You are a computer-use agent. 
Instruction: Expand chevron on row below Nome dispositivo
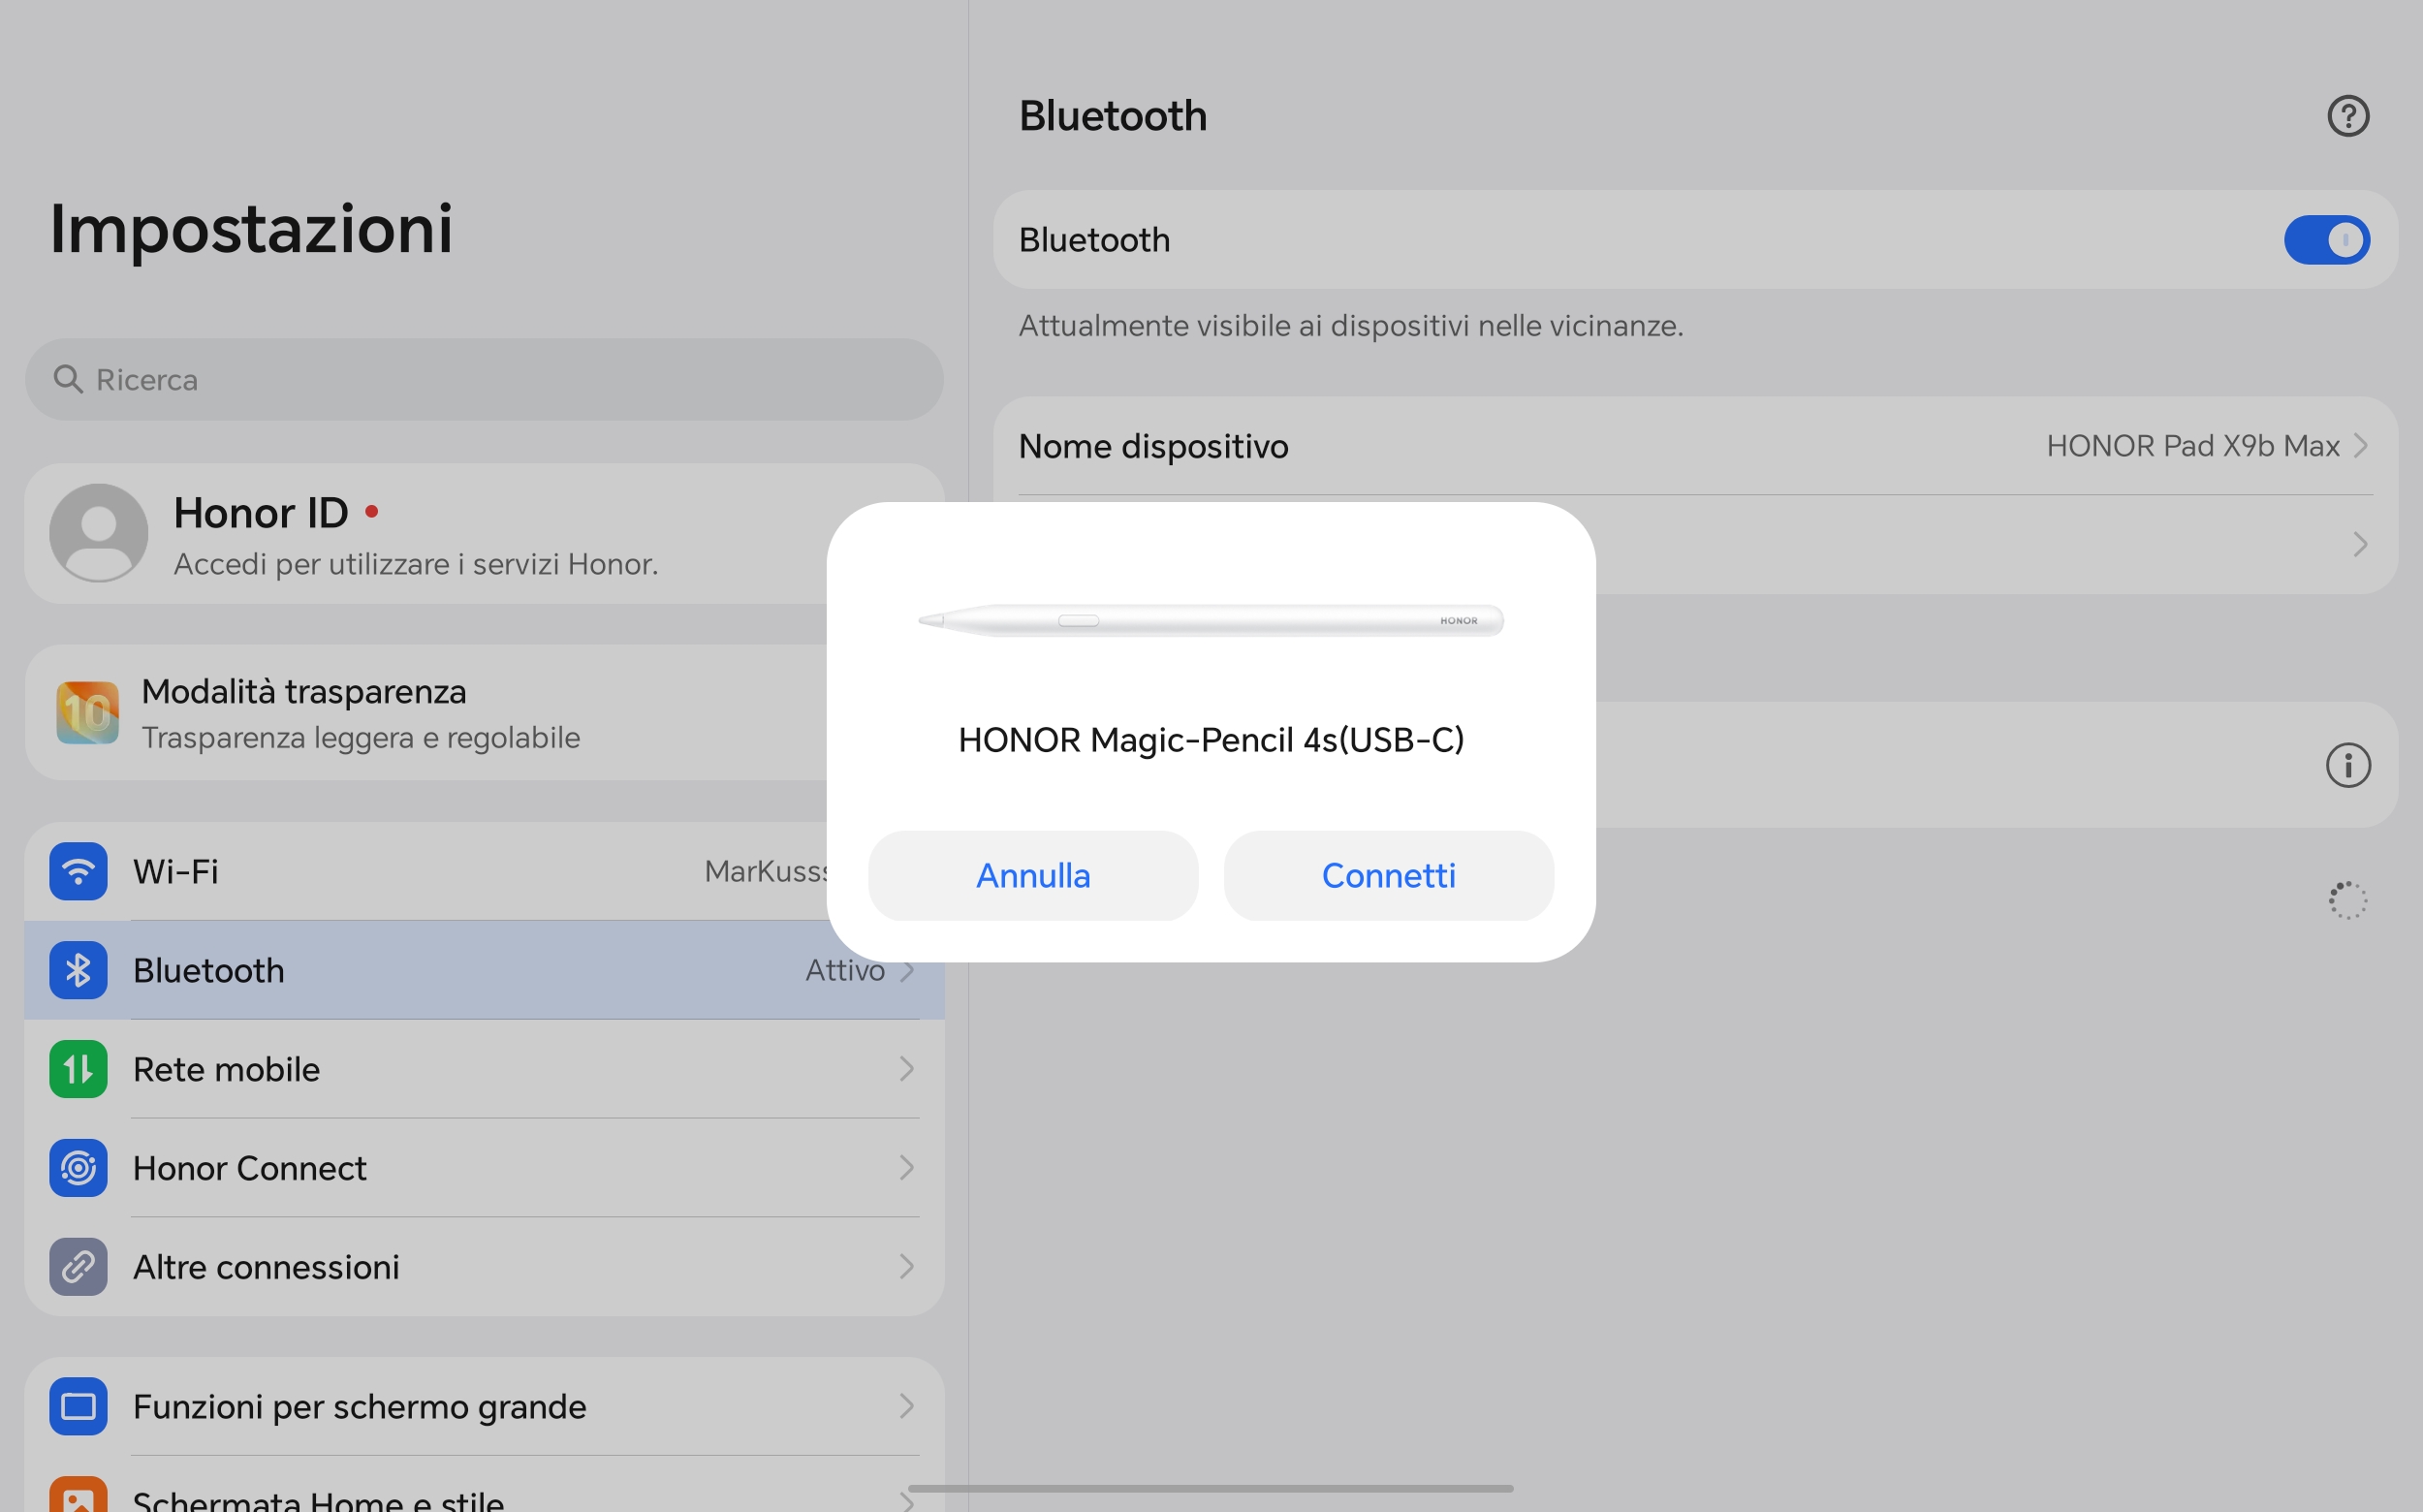click(x=2360, y=545)
